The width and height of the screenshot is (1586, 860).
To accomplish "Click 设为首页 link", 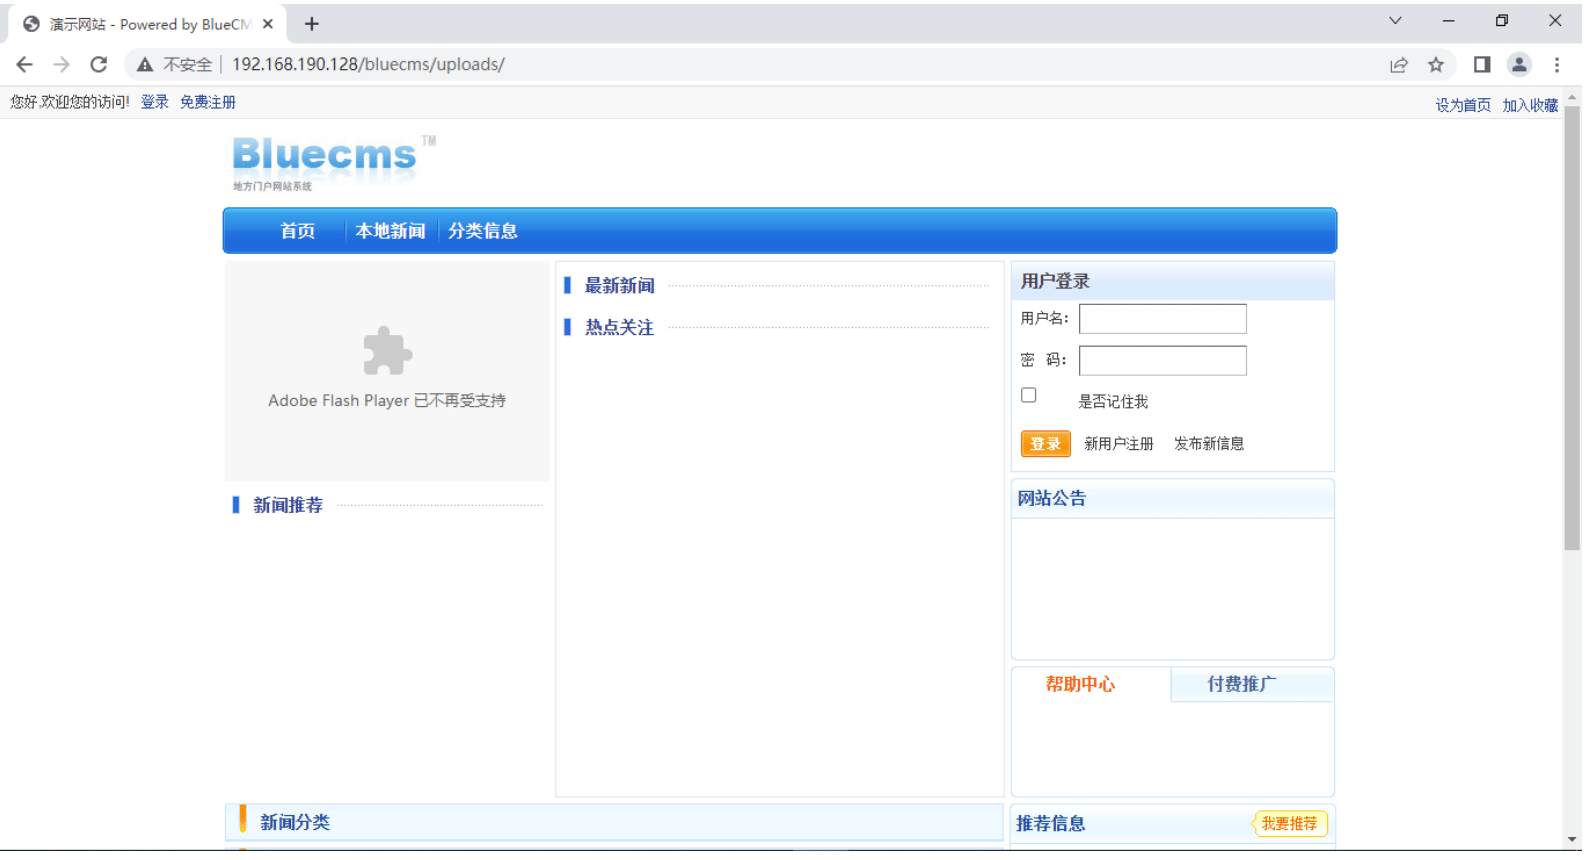I will coord(1463,105).
